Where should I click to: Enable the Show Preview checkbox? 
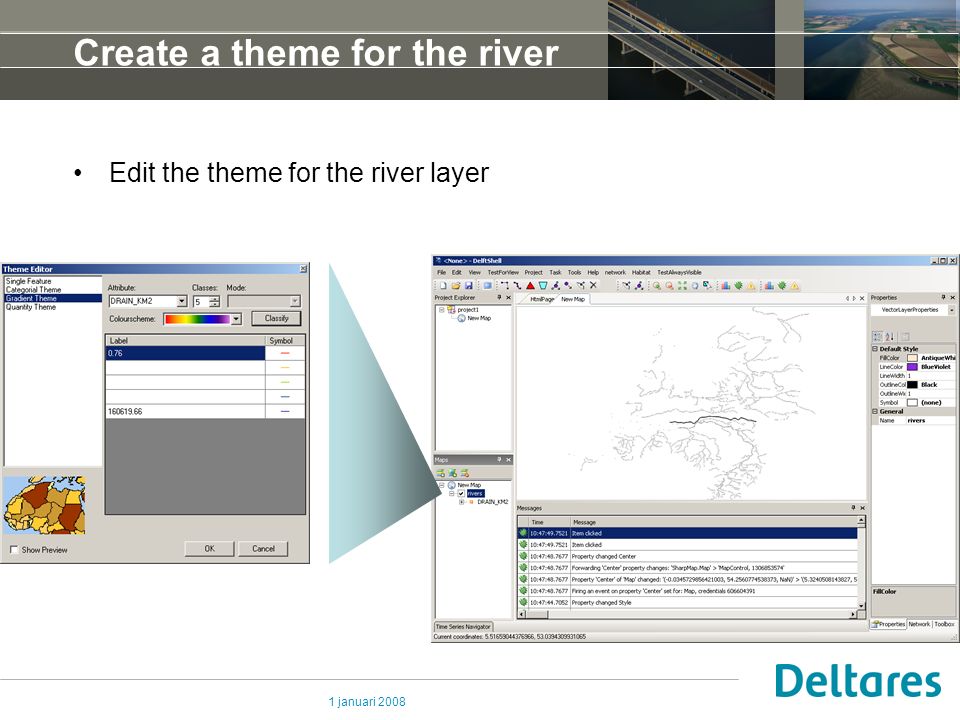[x=14, y=550]
